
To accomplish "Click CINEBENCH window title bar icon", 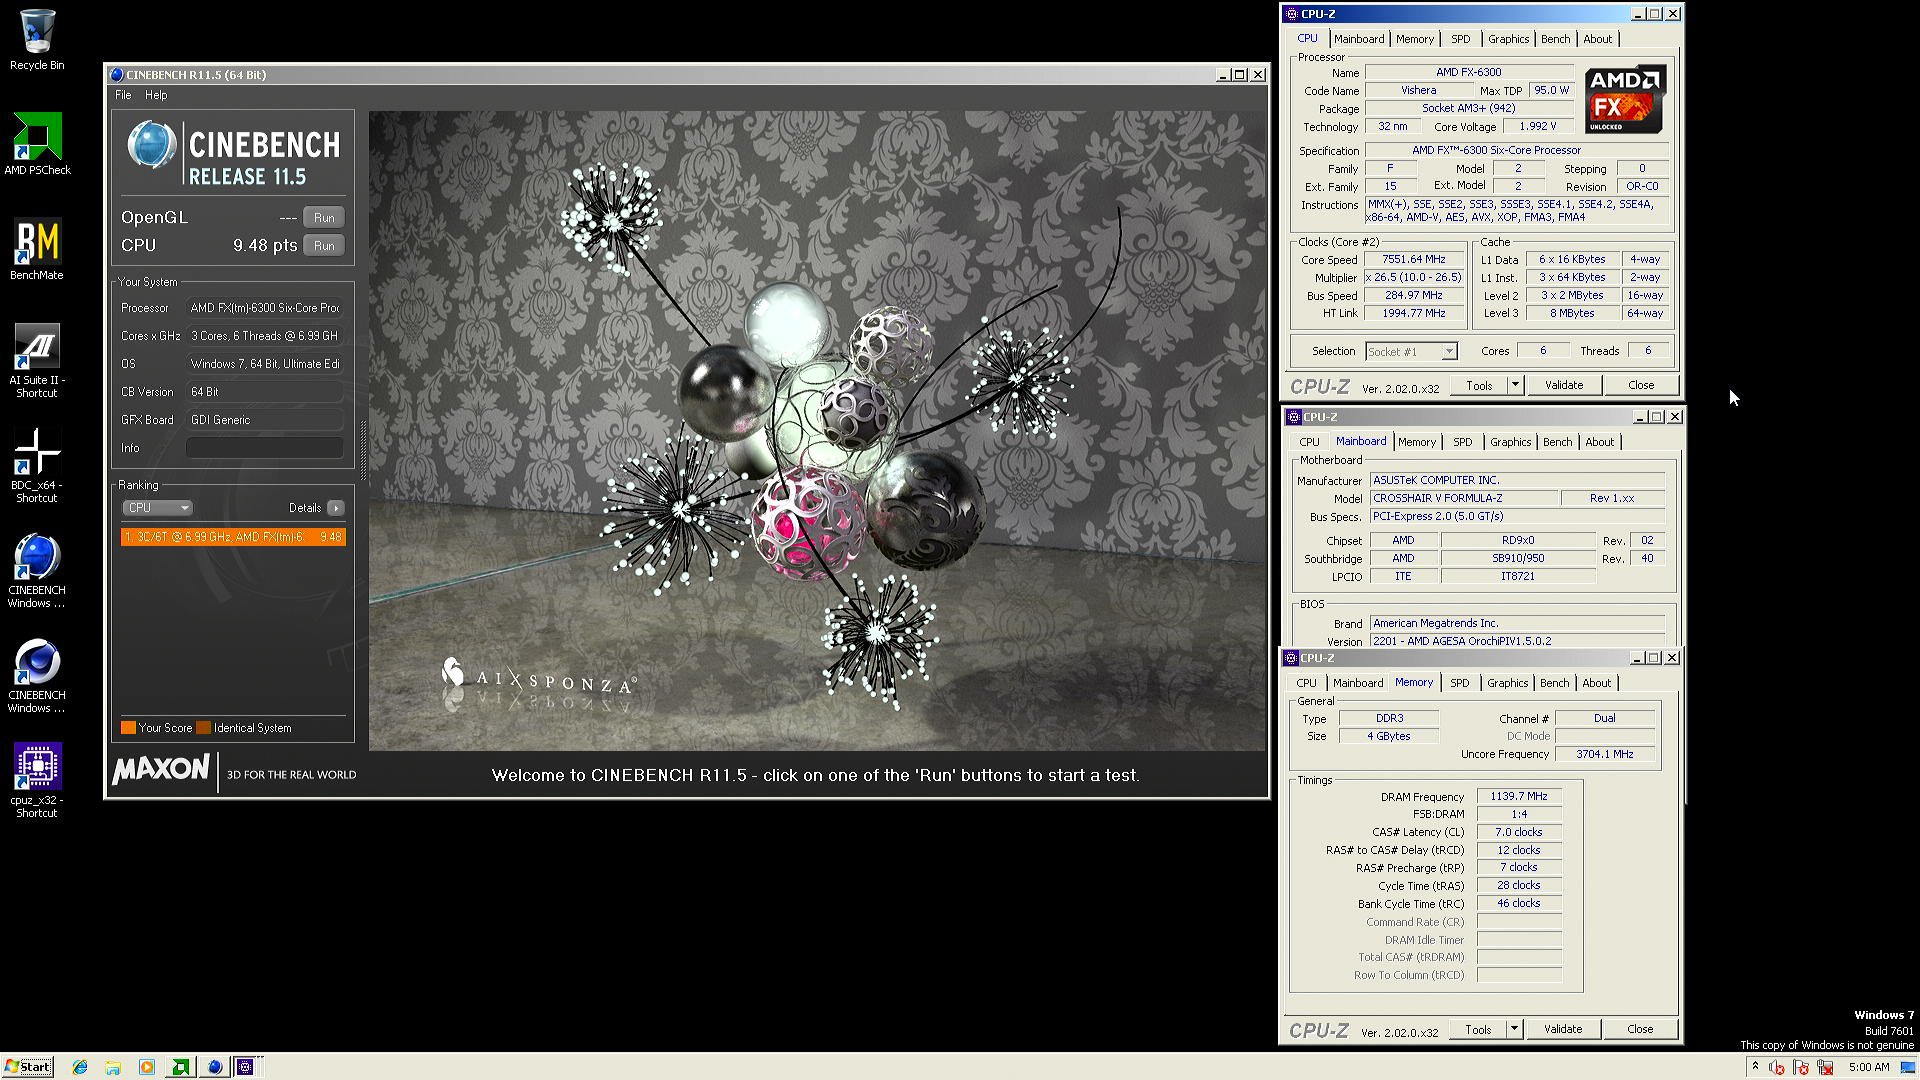I will pos(116,75).
